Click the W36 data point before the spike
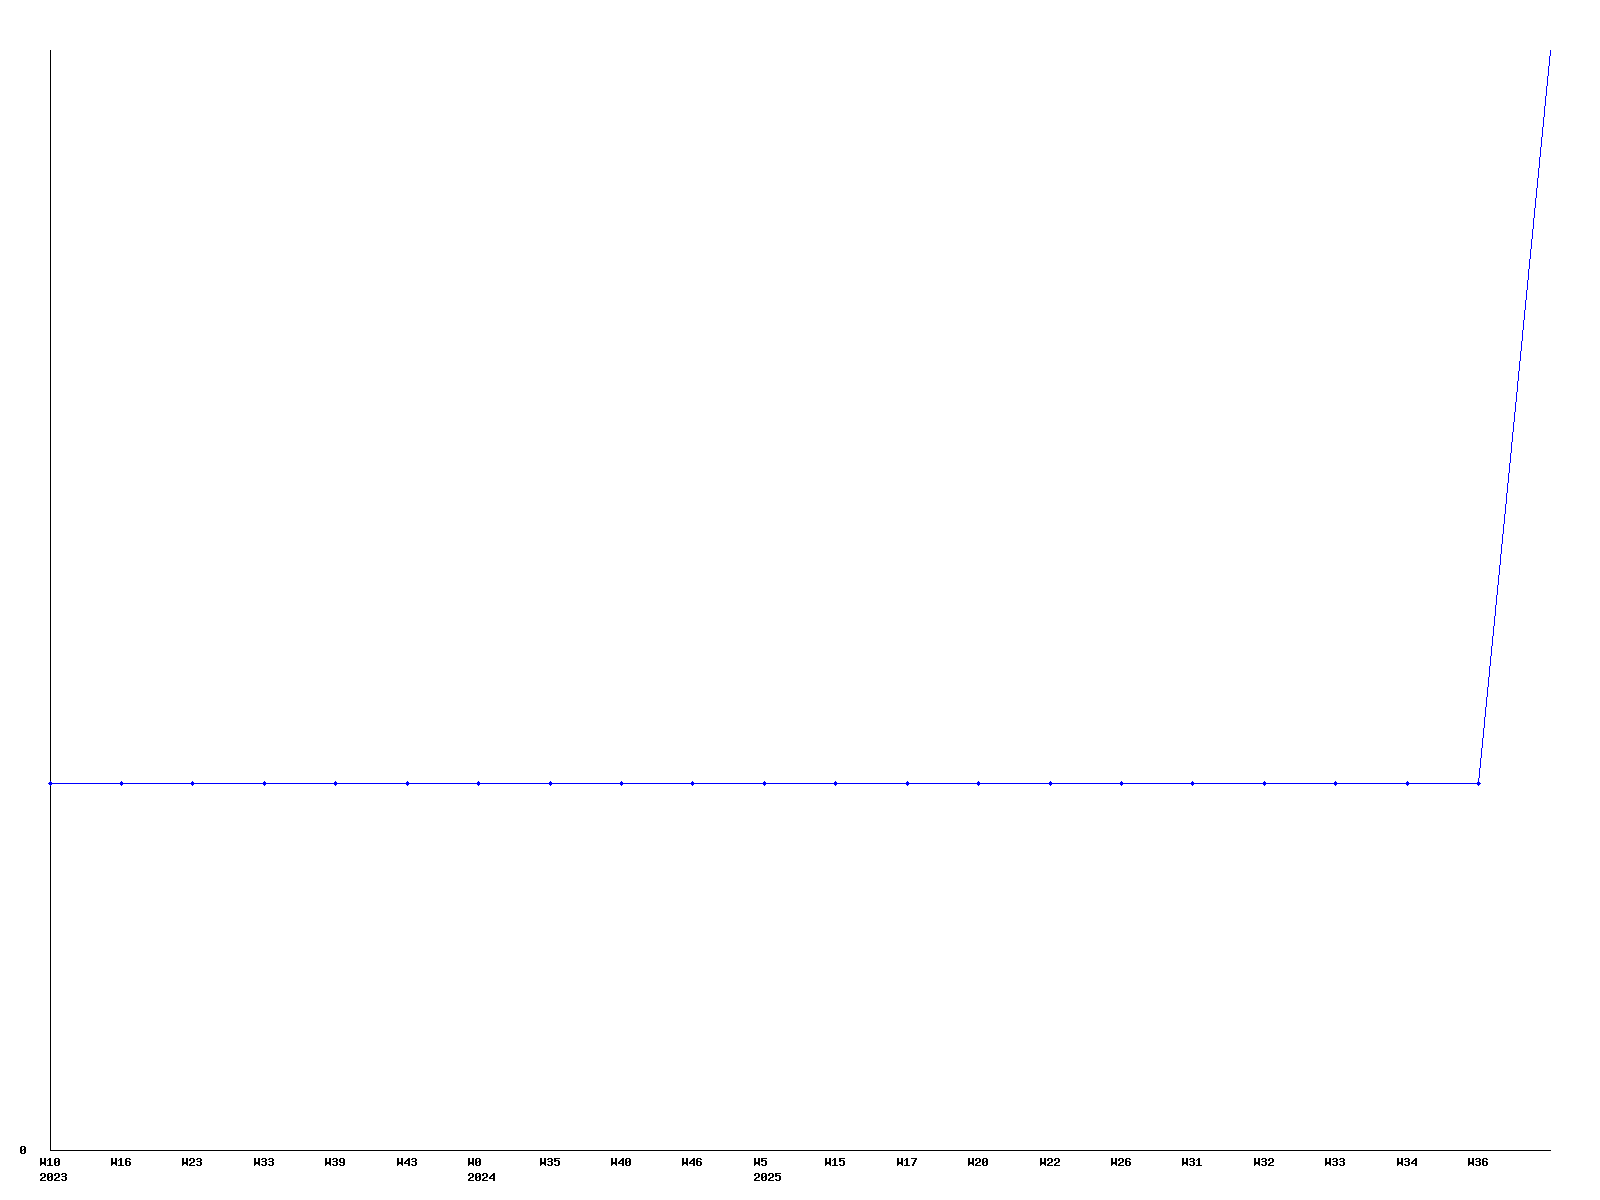This screenshot has height=1200, width=1600. tap(1478, 783)
